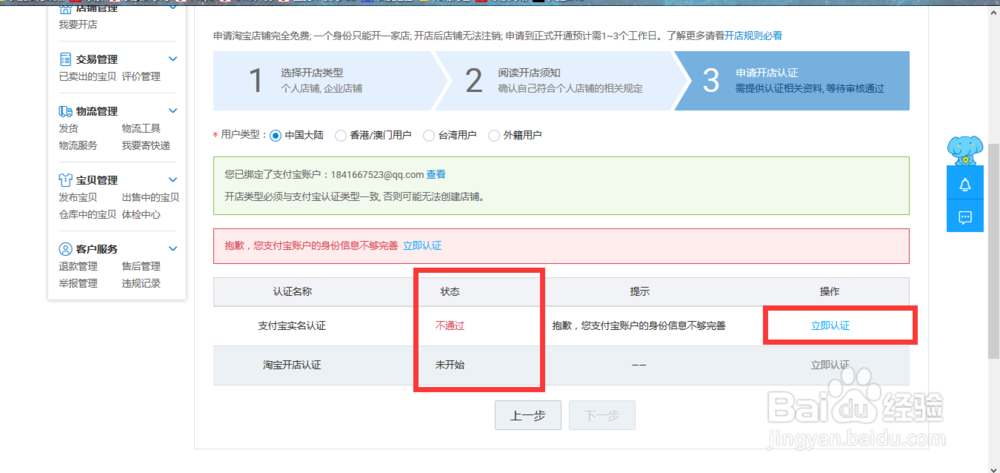Click the 操作 column header
This screenshot has width=1000, height=473.
pos(830,291)
